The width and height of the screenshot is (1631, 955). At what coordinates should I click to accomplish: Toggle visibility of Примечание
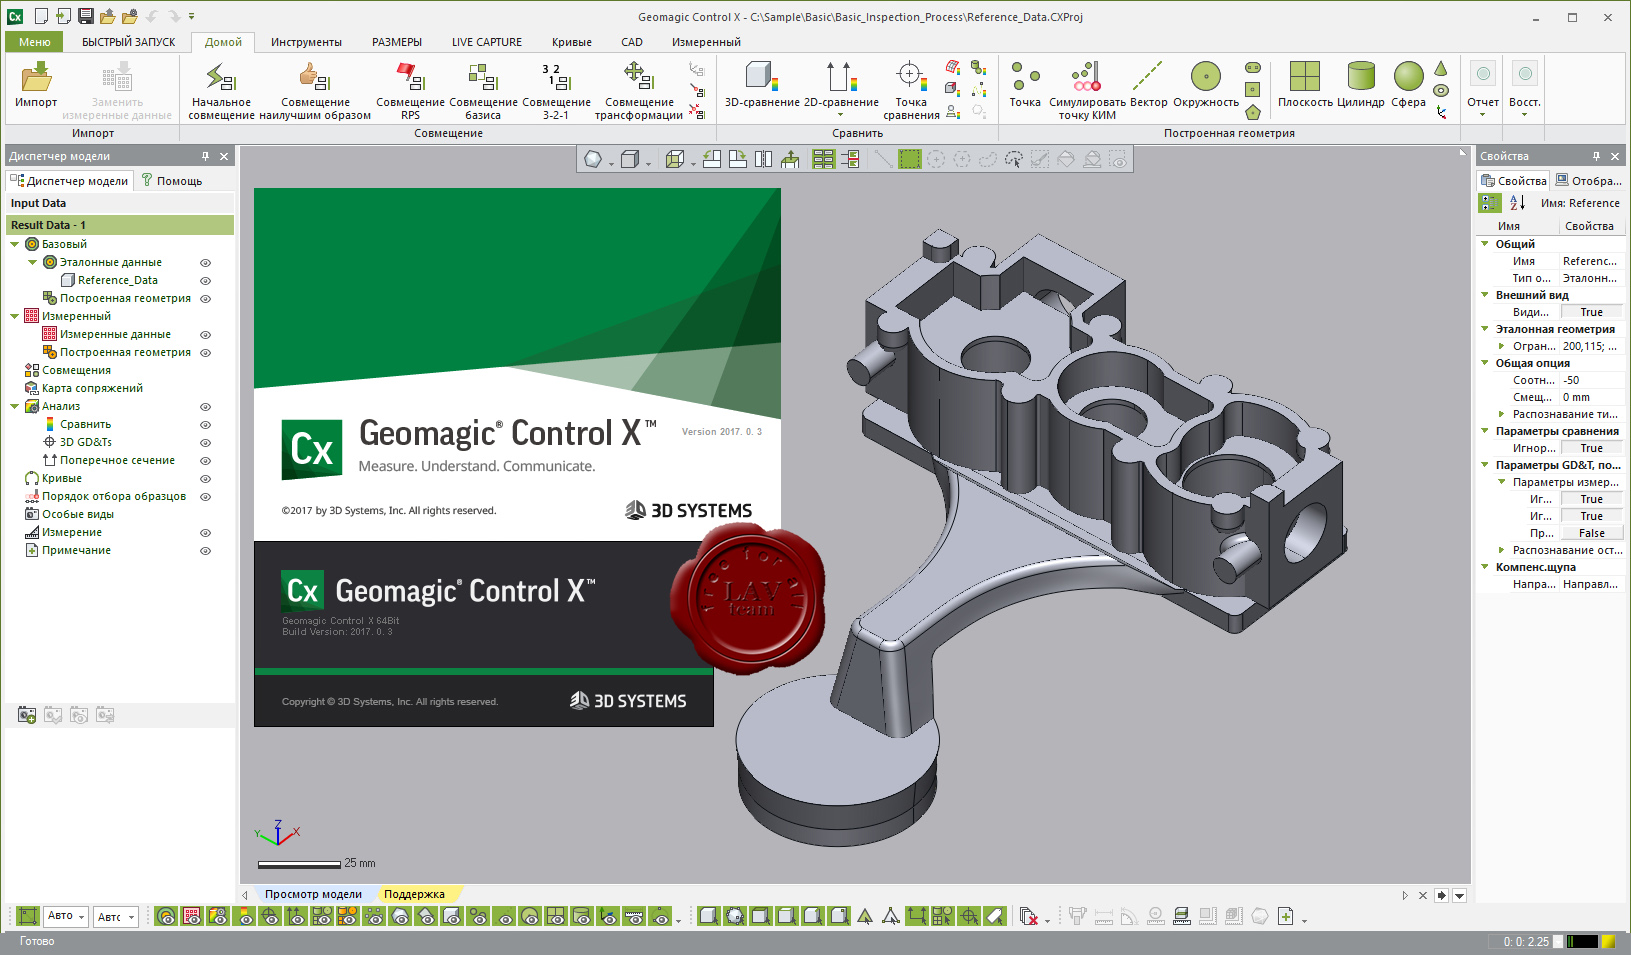(205, 551)
